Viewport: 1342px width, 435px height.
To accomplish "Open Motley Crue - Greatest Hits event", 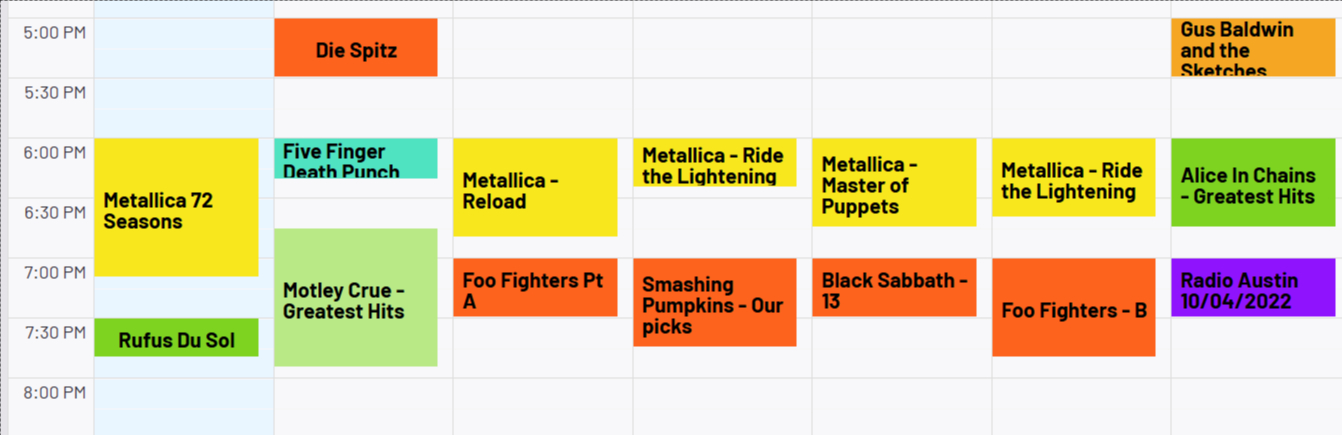I will pyautogui.click(x=356, y=298).
